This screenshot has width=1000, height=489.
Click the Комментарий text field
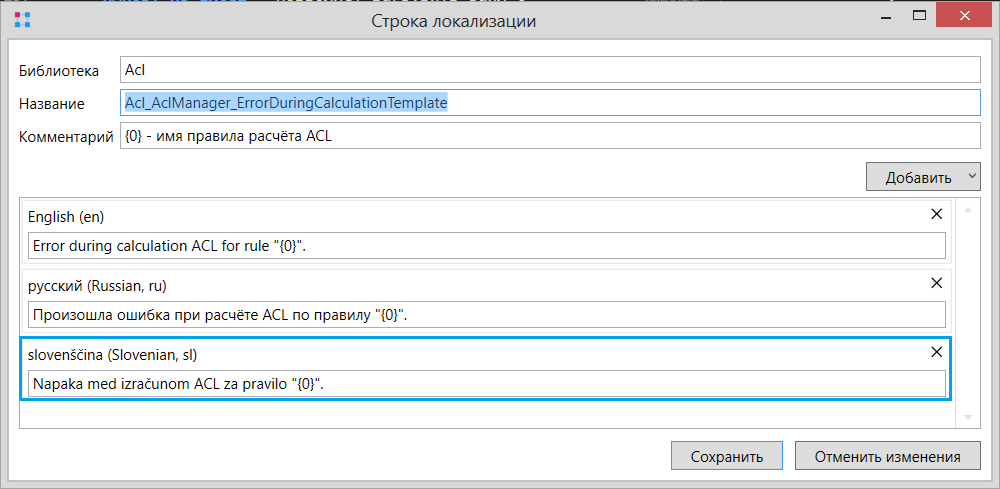tap(550, 136)
